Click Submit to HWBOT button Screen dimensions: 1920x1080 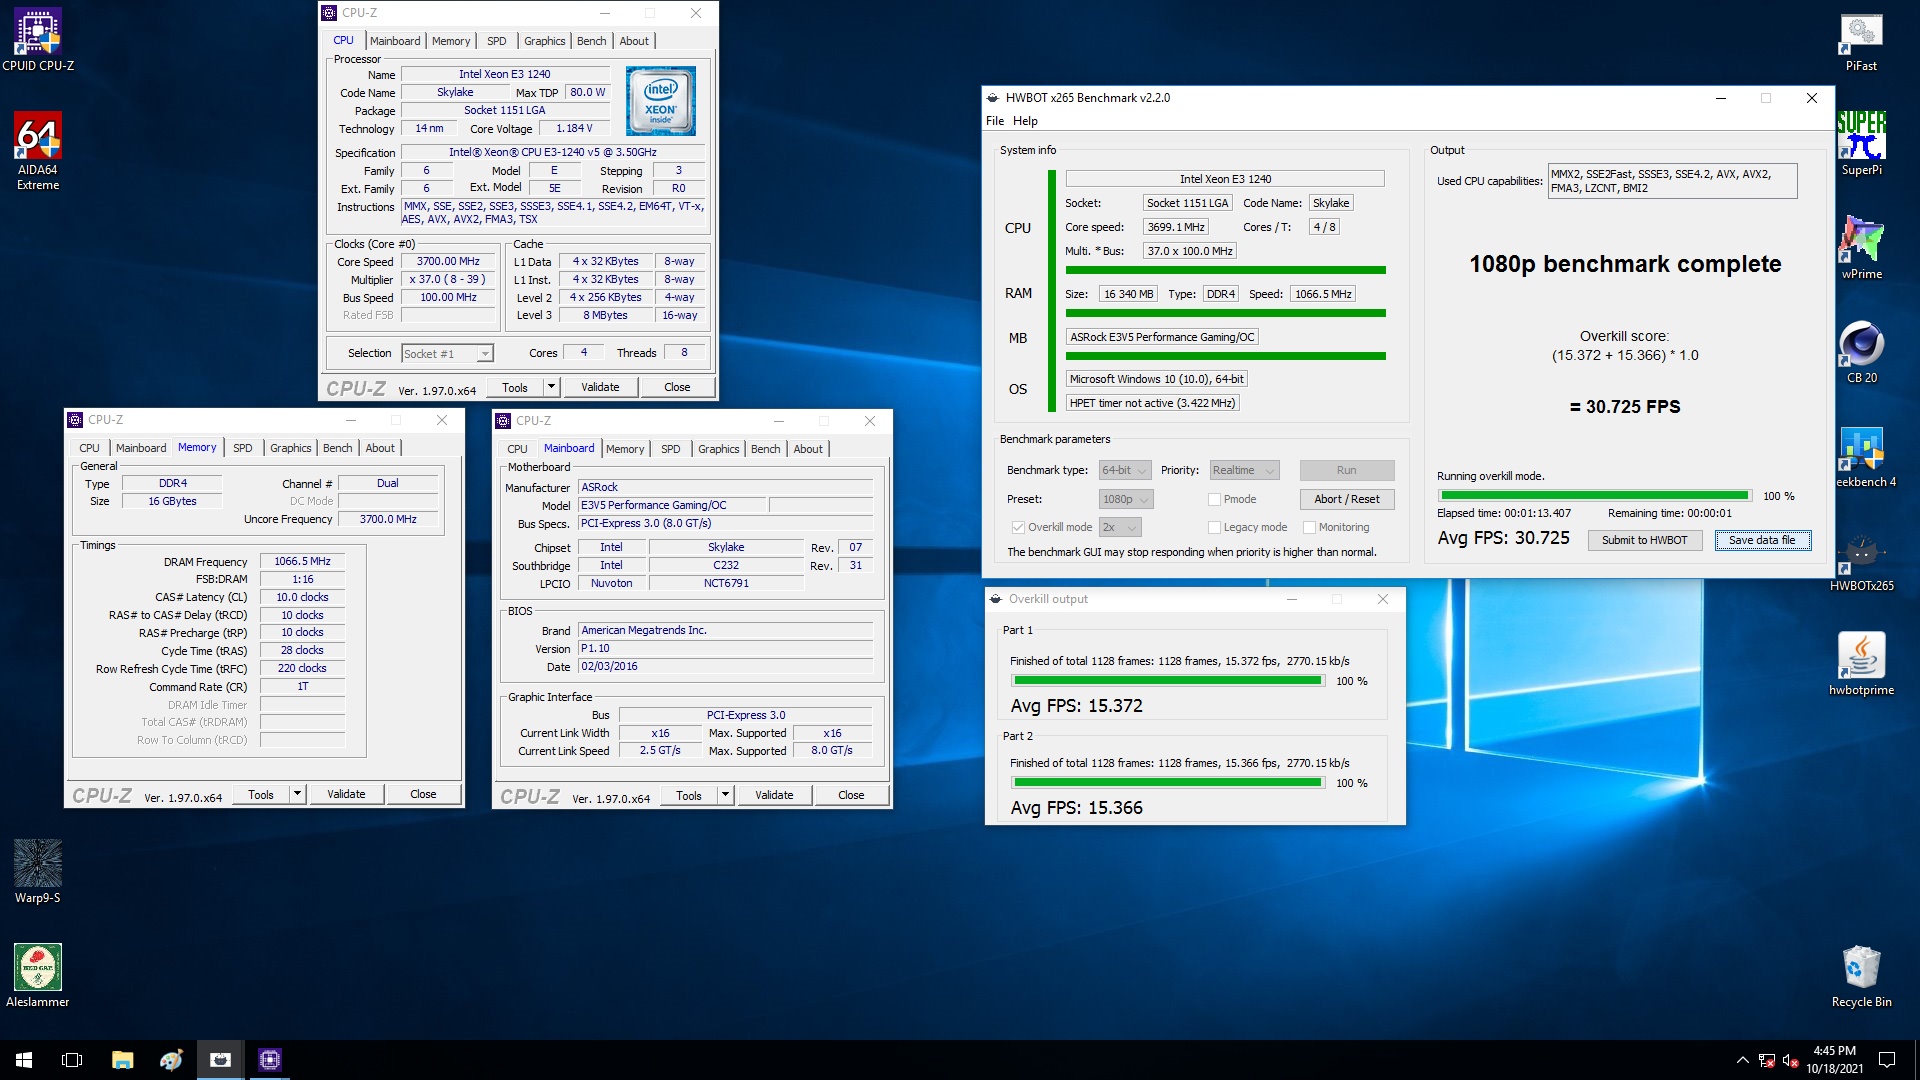click(x=1644, y=540)
